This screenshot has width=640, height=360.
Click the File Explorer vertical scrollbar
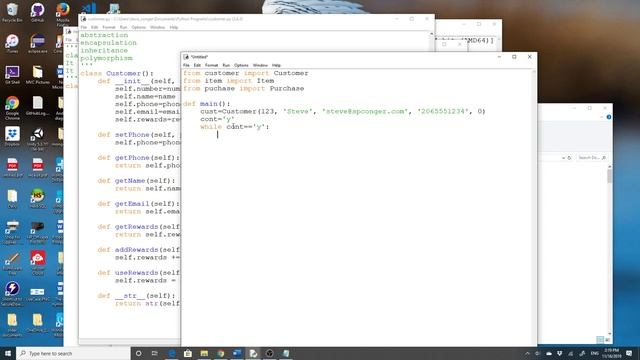(x=610, y=250)
